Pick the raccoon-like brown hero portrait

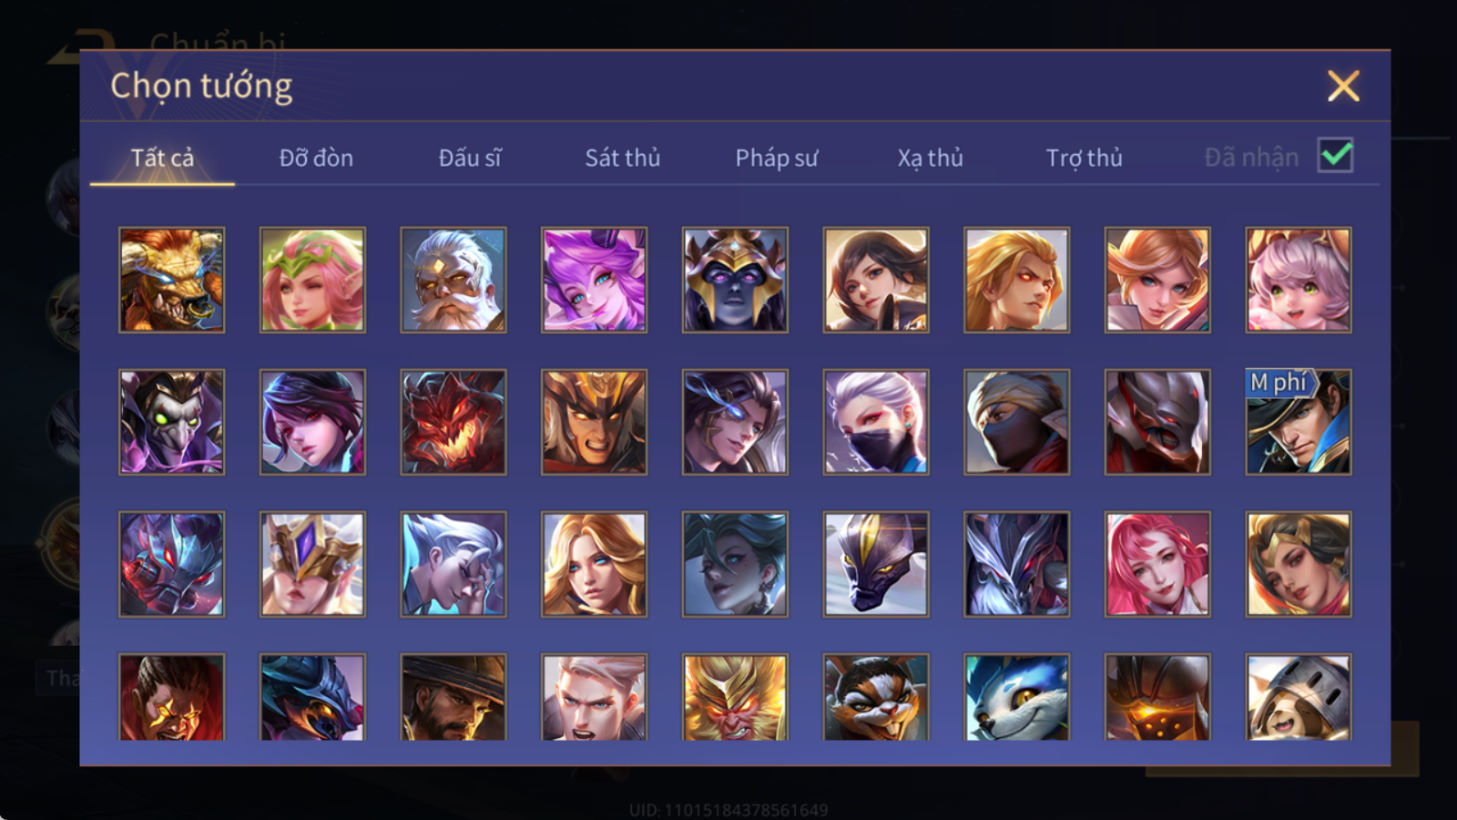tap(876, 697)
